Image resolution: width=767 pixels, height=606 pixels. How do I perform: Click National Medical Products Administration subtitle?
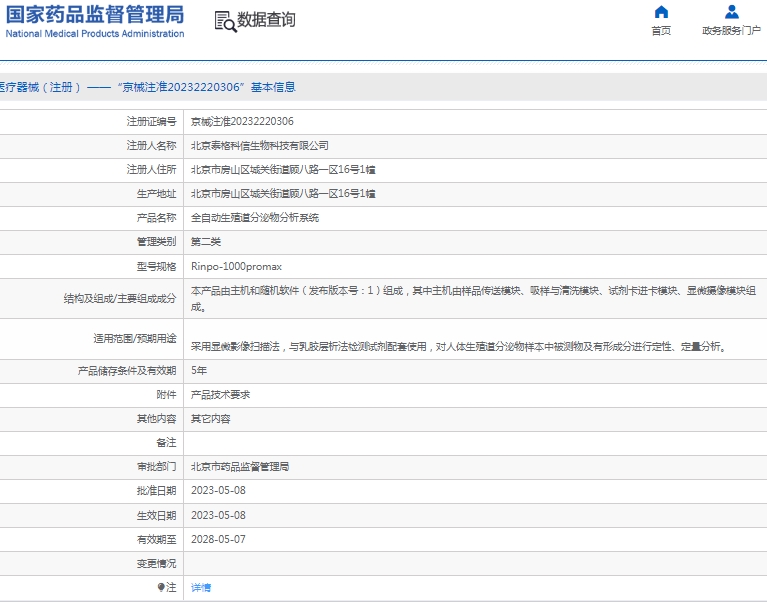pos(95,33)
